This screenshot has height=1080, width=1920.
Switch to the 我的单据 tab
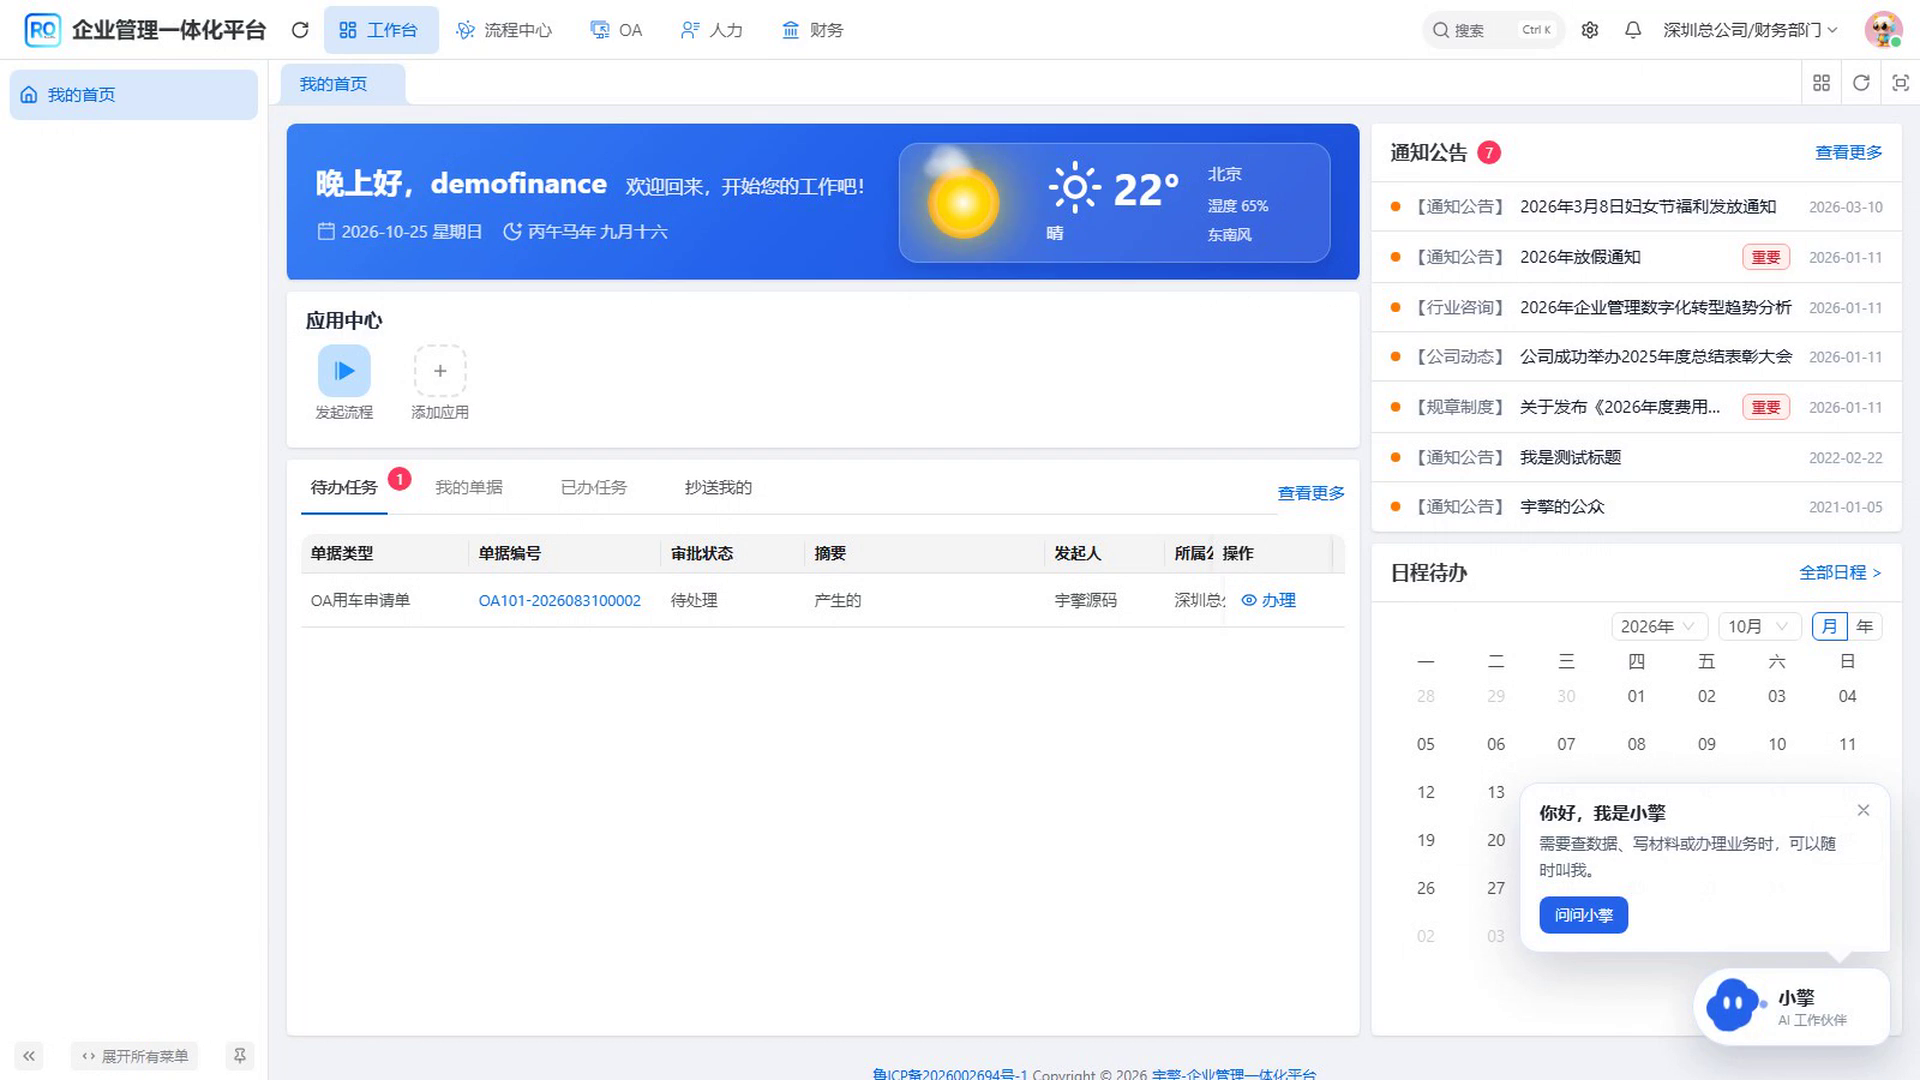tap(469, 487)
